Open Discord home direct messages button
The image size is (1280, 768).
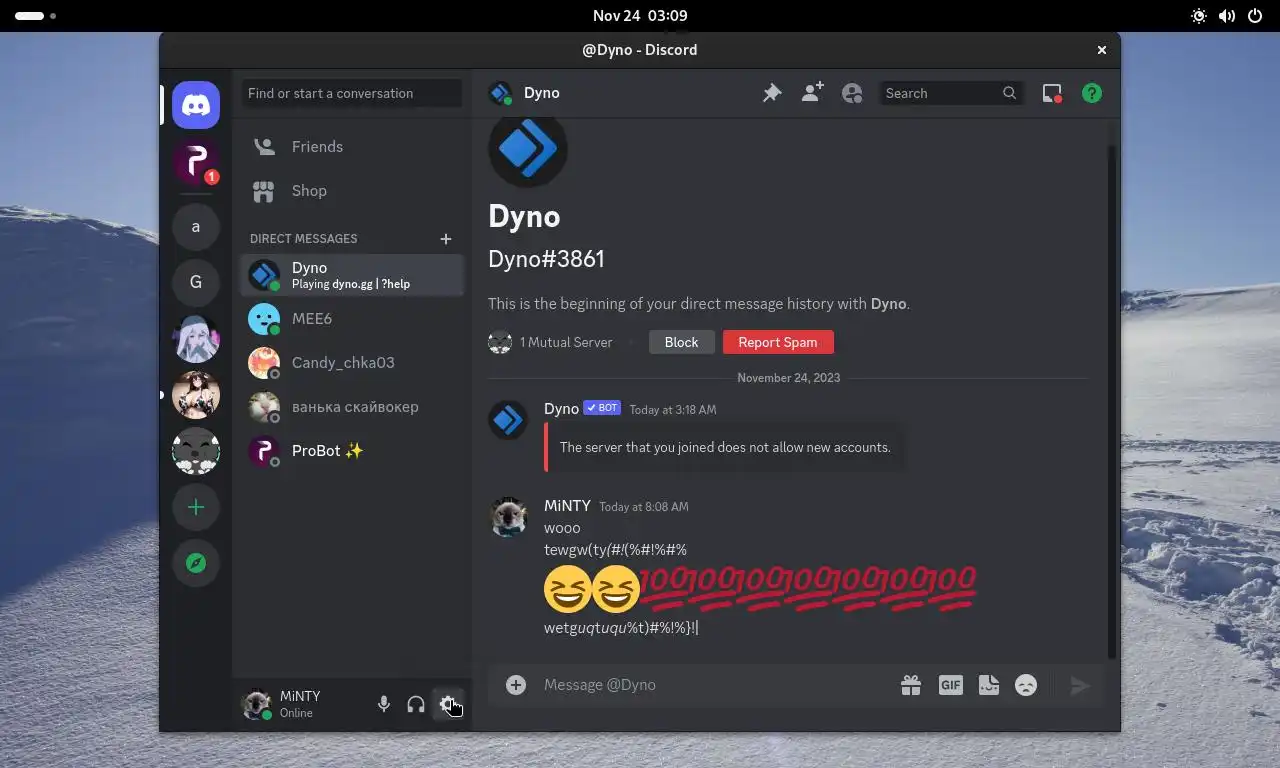196,105
